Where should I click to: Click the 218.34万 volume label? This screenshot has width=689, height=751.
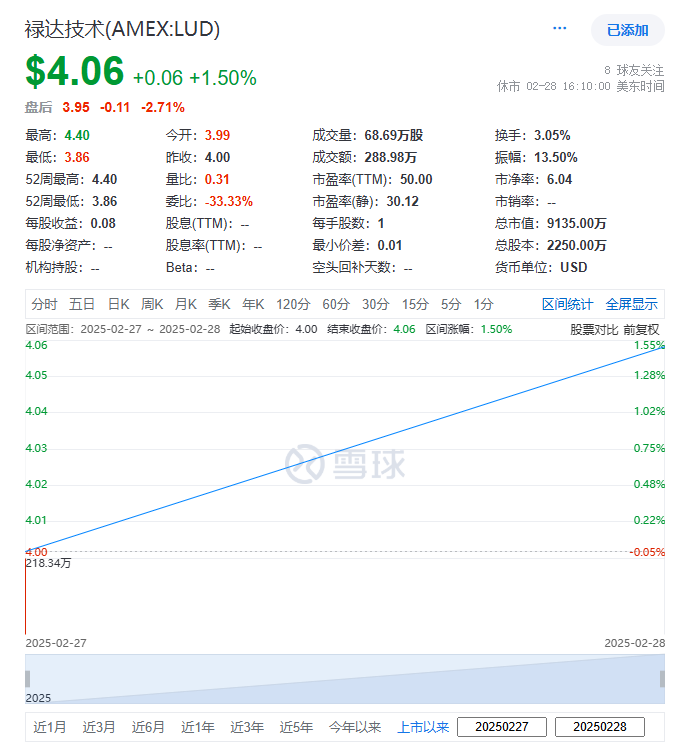tap(48, 563)
